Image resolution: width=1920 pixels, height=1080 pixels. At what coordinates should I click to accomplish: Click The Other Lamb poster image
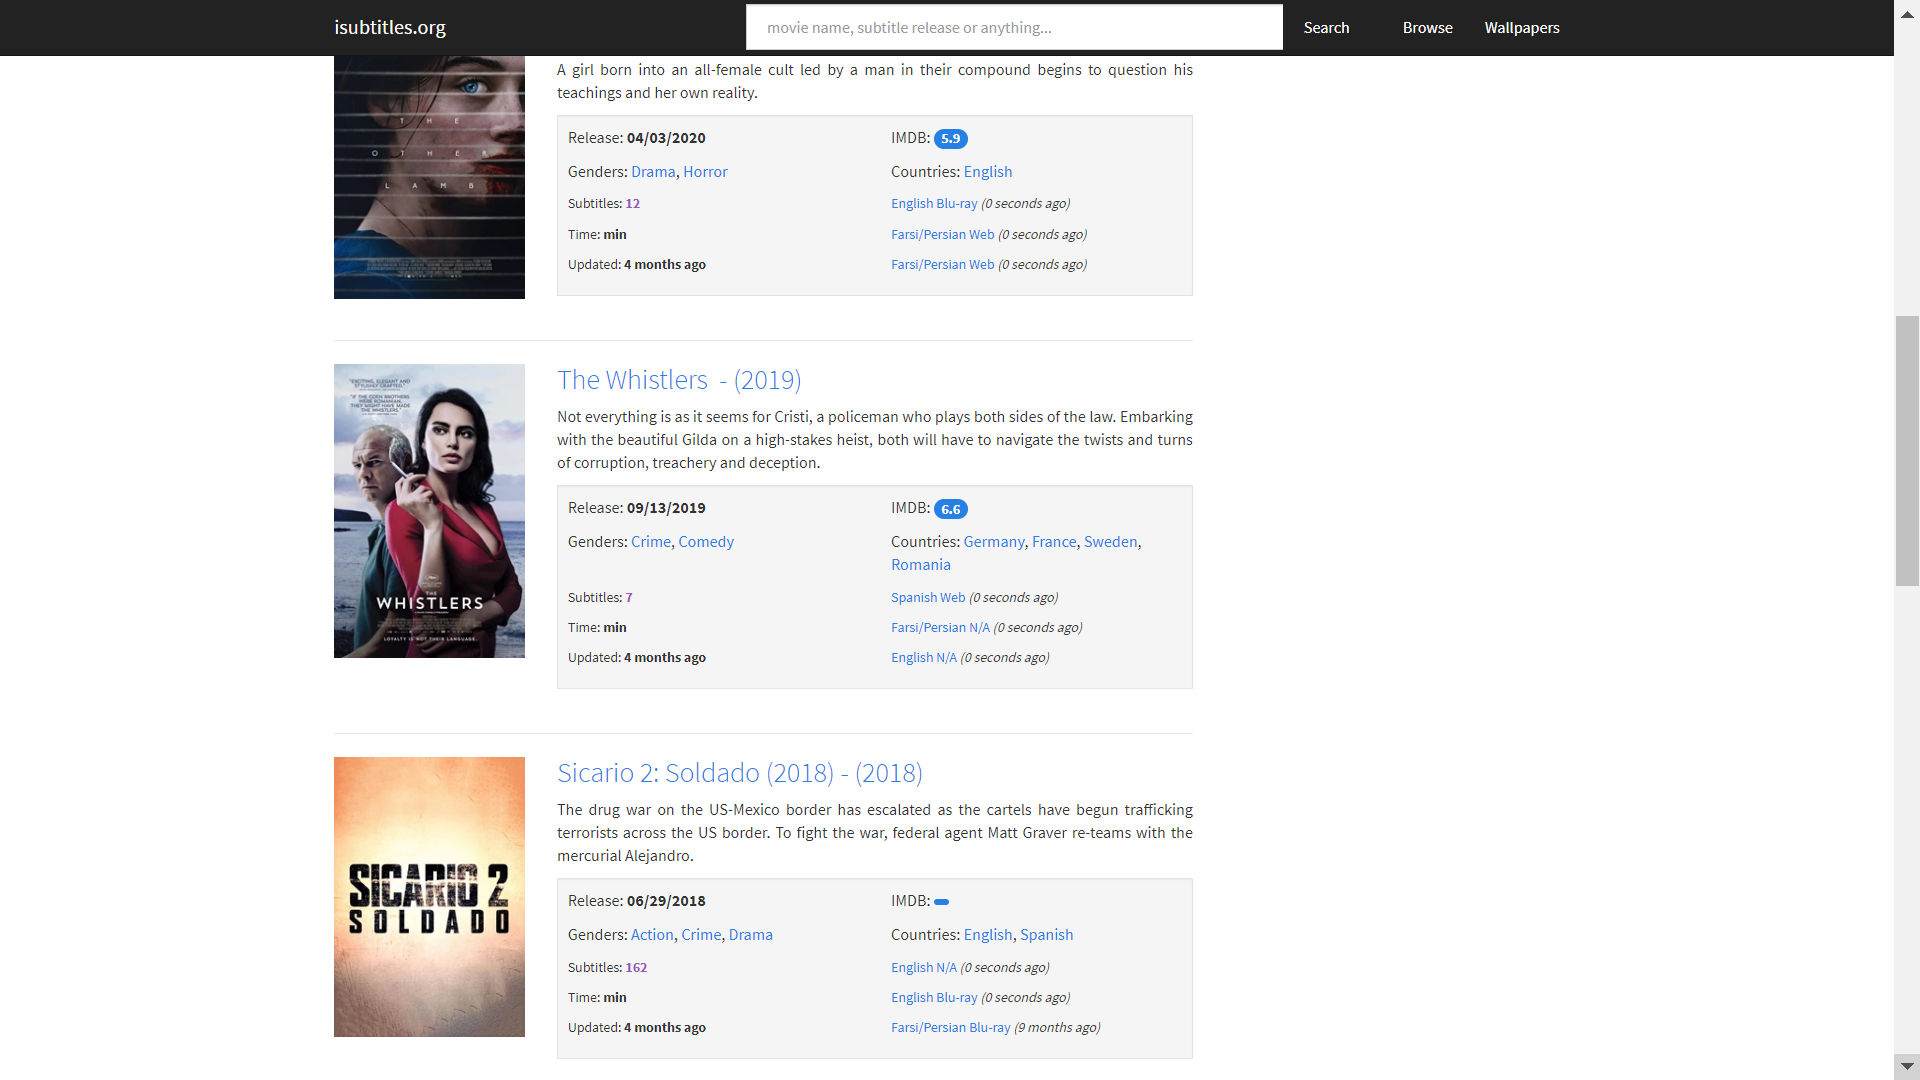429,177
